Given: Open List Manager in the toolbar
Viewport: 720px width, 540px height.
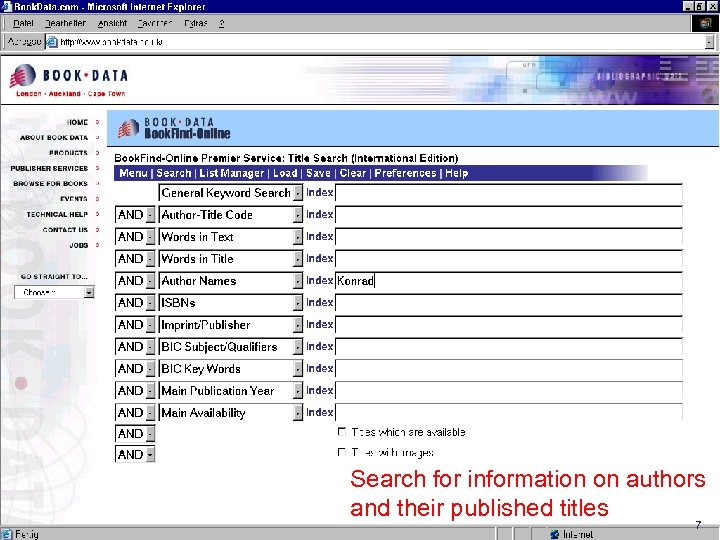Looking at the screenshot, I should (232, 173).
